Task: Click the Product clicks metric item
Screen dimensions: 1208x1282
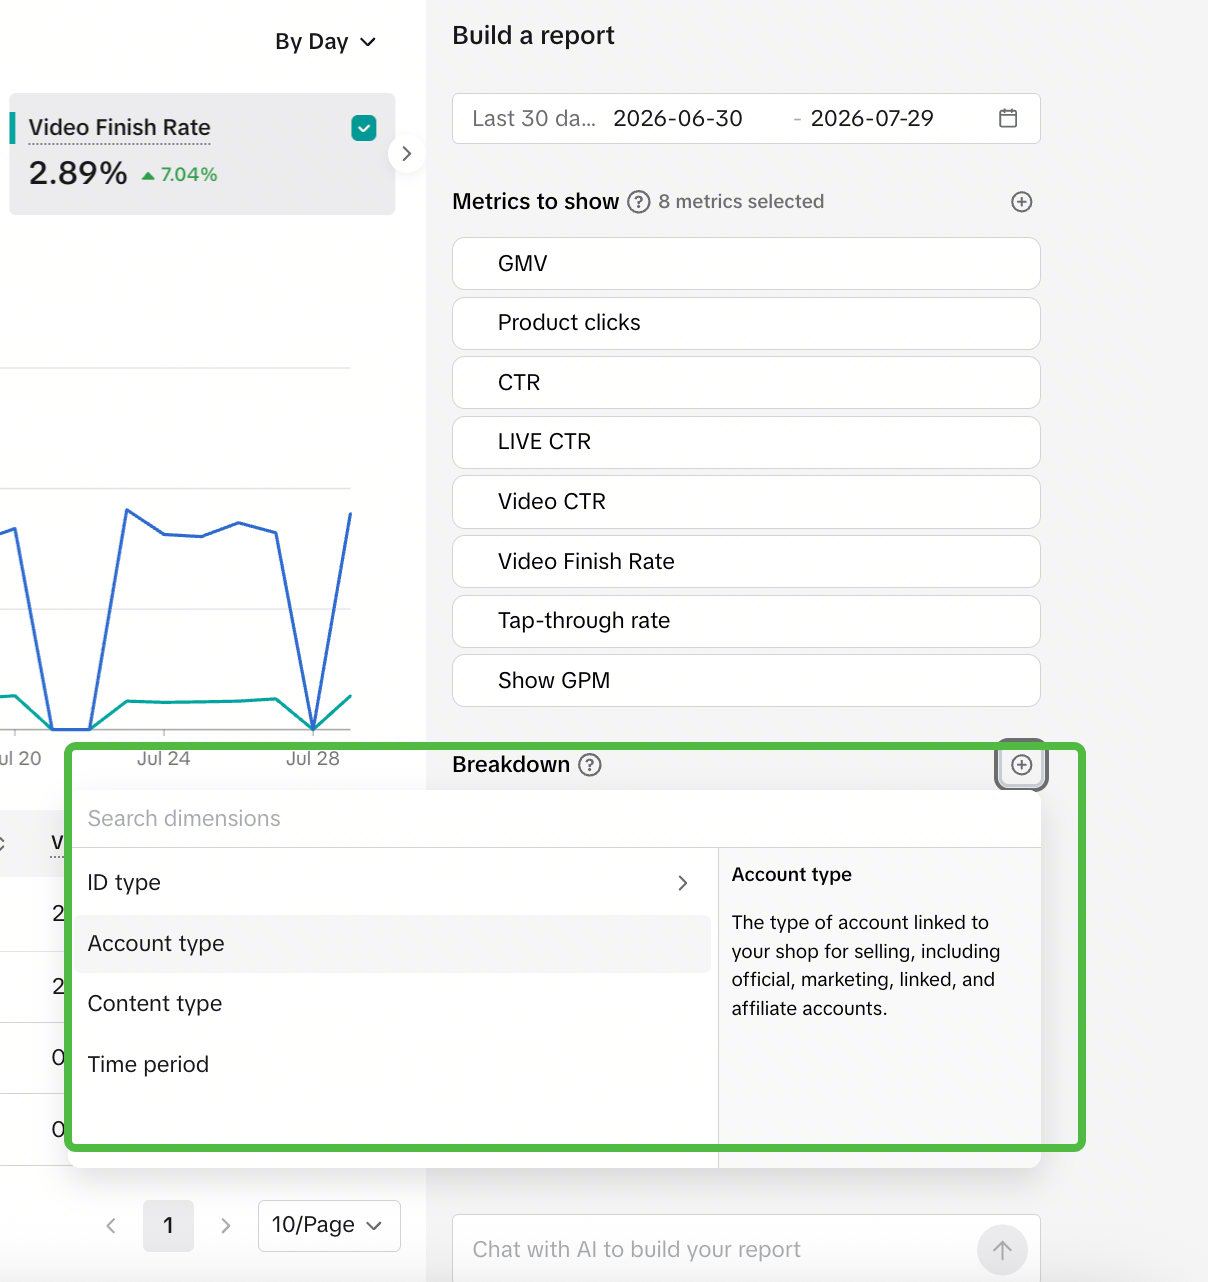Action: tap(746, 323)
